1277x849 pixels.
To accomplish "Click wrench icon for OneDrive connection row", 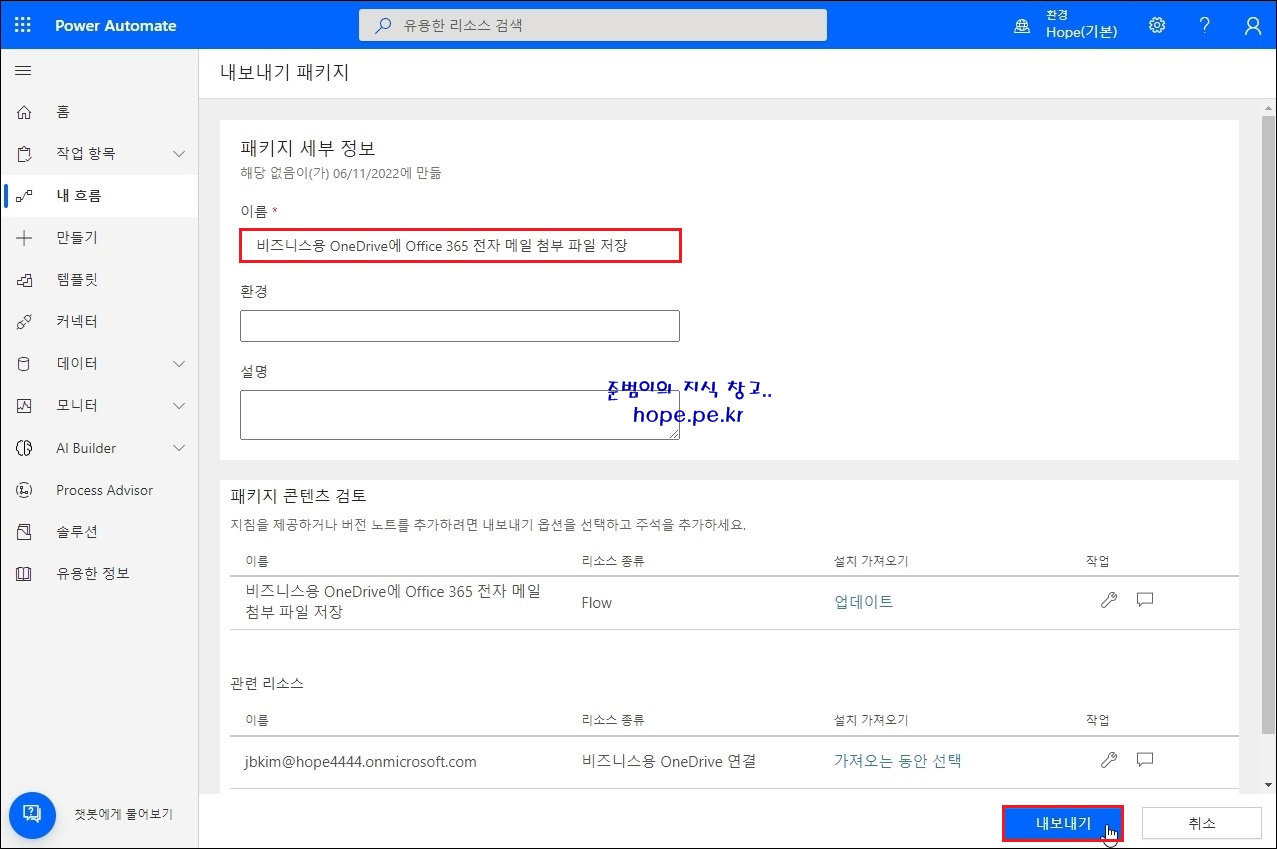I will [x=1108, y=760].
